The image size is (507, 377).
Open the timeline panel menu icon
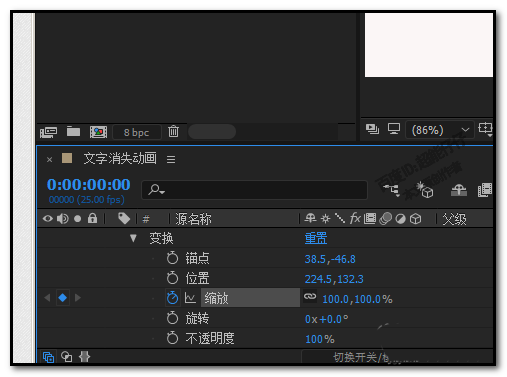click(171, 160)
